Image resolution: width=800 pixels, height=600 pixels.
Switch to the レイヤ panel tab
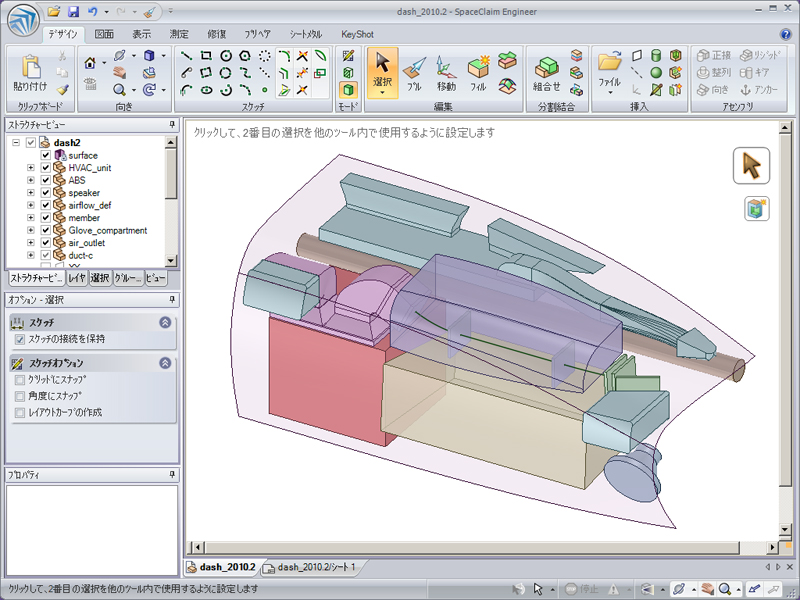pos(77,278)
